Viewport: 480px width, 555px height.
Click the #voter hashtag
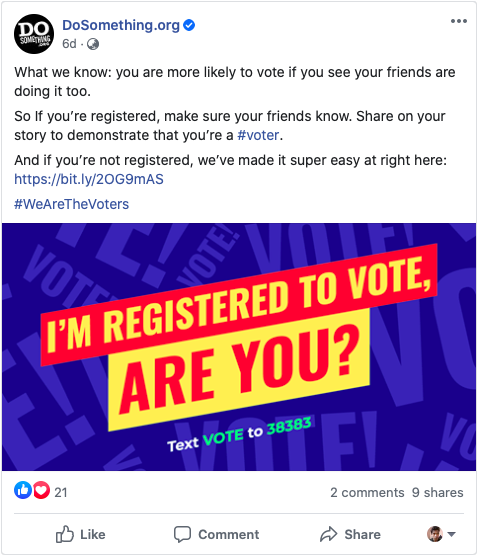[x=258, y=135]
